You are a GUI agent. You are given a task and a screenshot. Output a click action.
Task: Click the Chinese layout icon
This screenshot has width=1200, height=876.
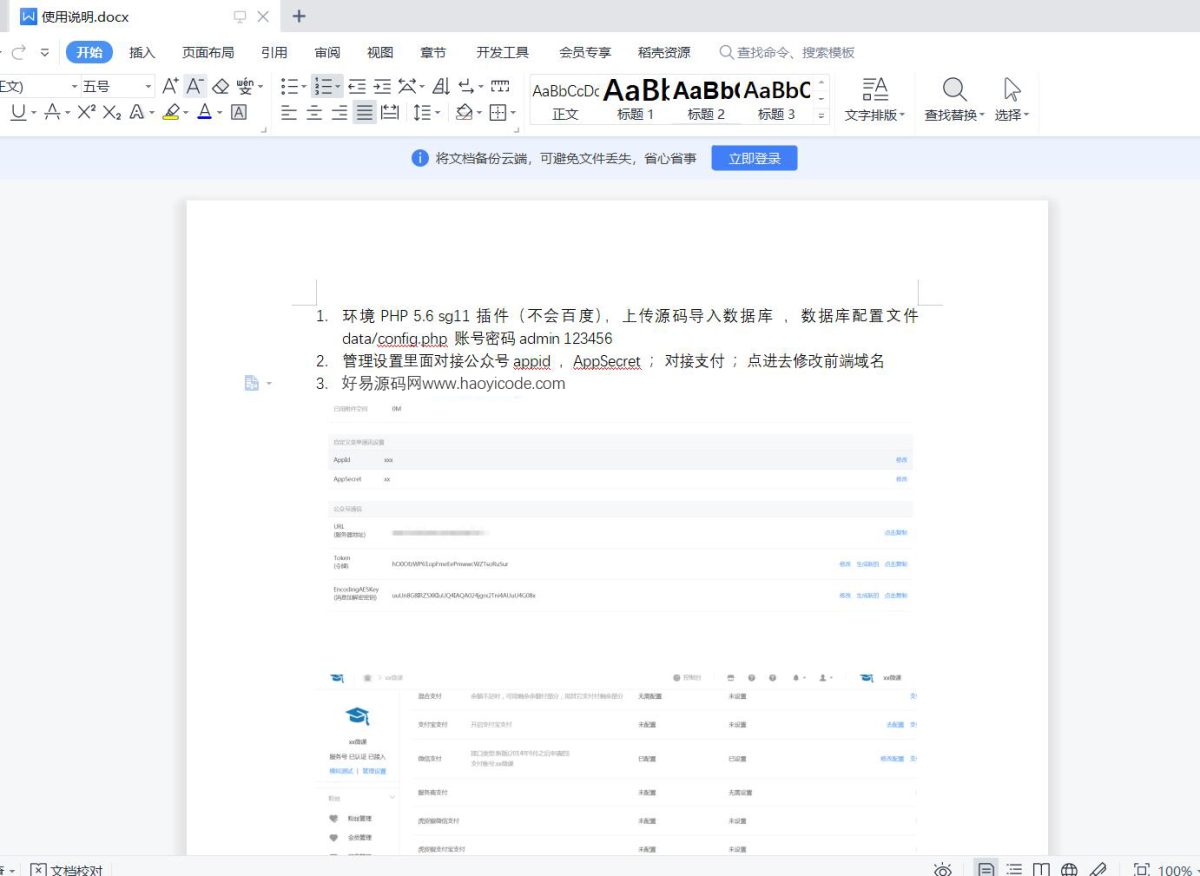coord(407,87)
